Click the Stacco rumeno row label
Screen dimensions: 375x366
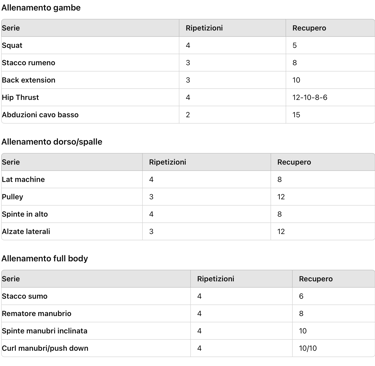pos(90,63)
